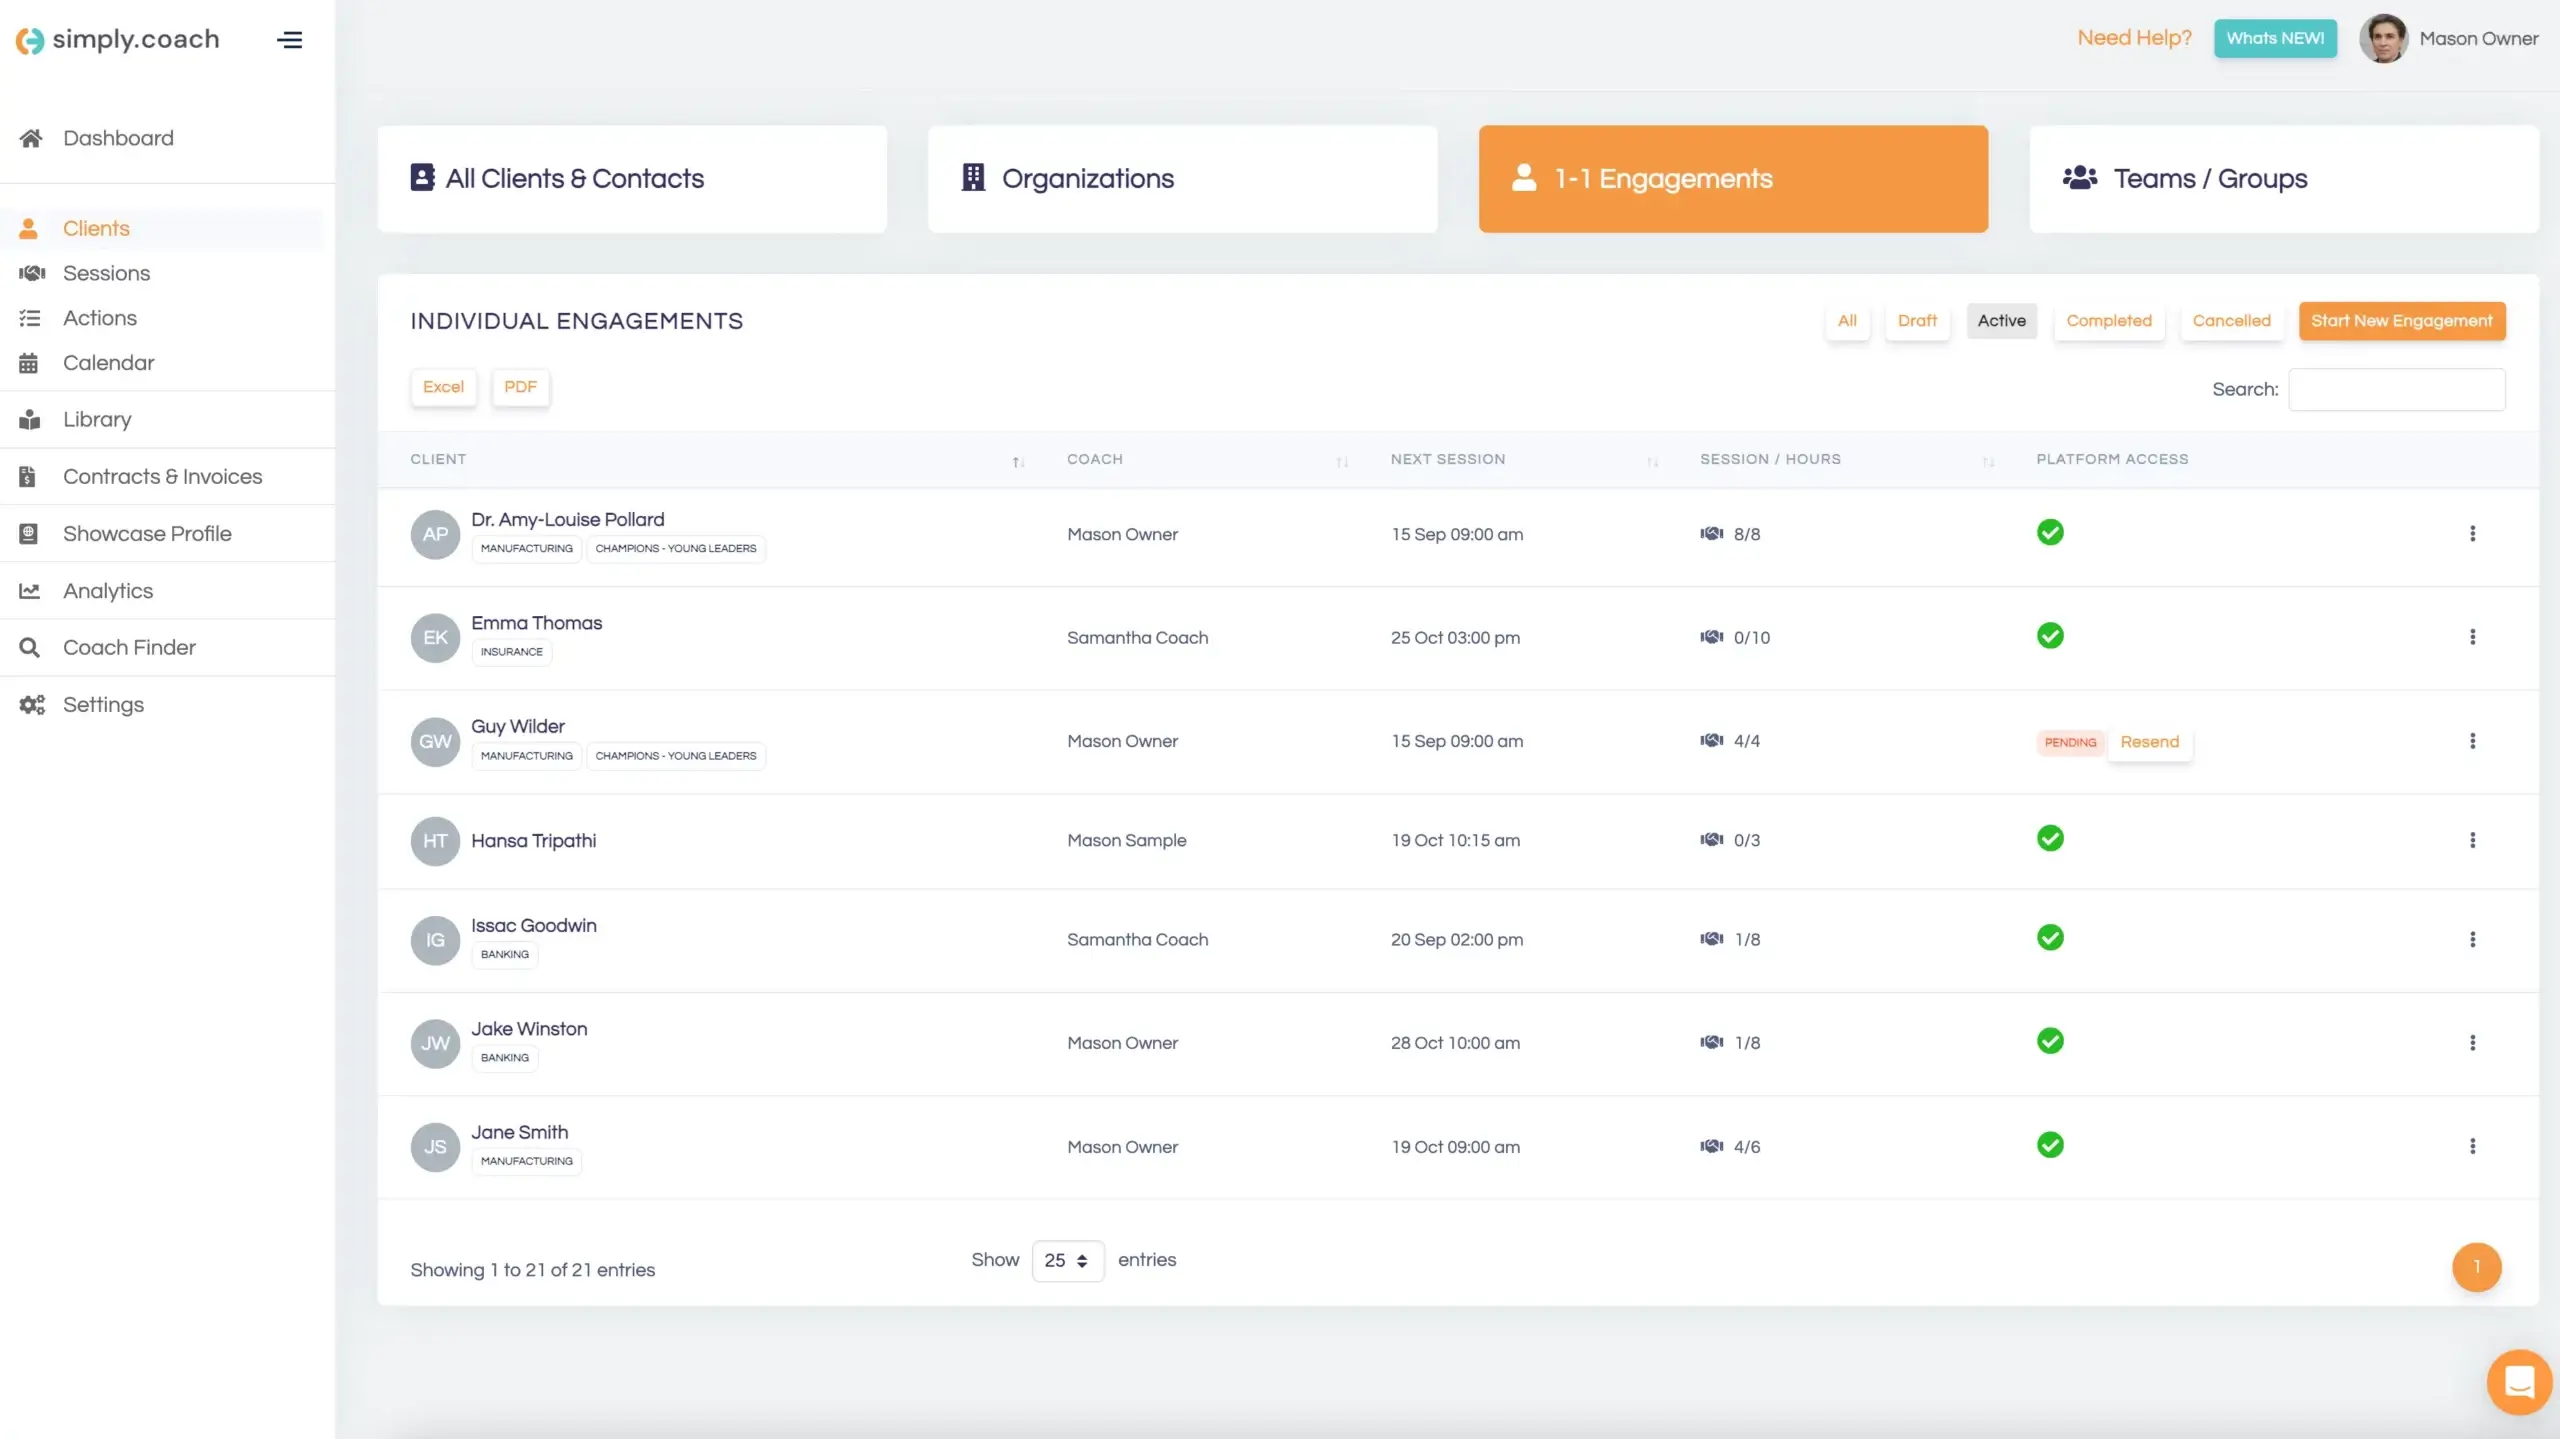2560x1439 pixels.
Task: Open options menu for Hansa Tripathi
Action: [2472, 840]
